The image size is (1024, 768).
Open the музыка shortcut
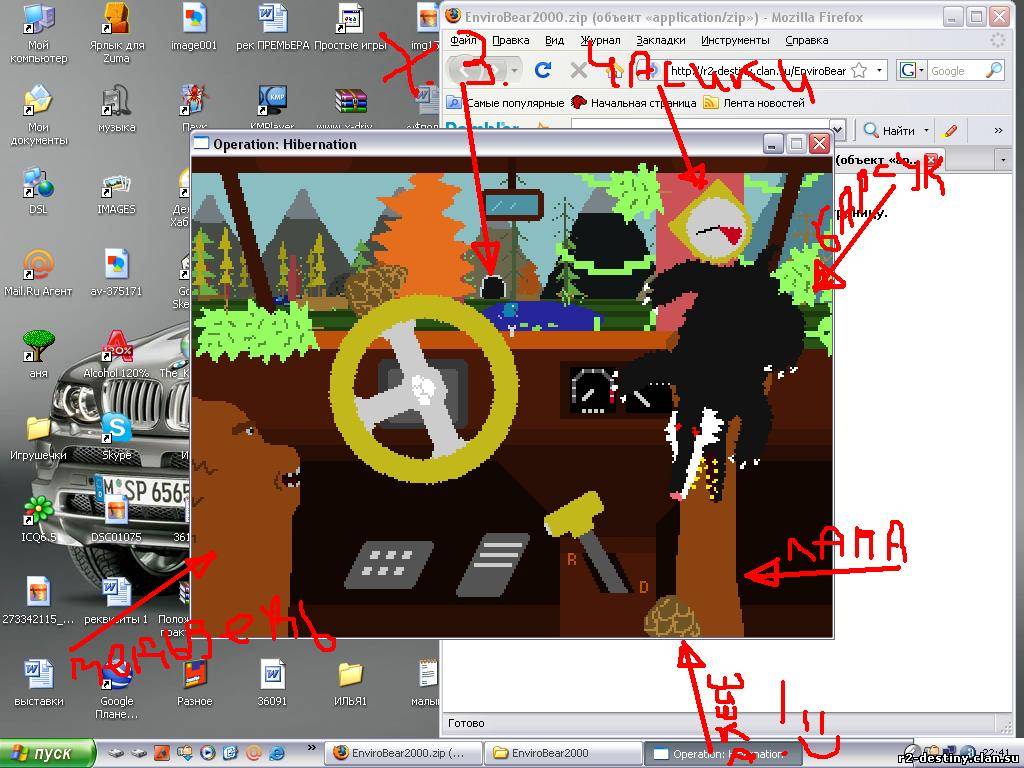click(116, 108)
